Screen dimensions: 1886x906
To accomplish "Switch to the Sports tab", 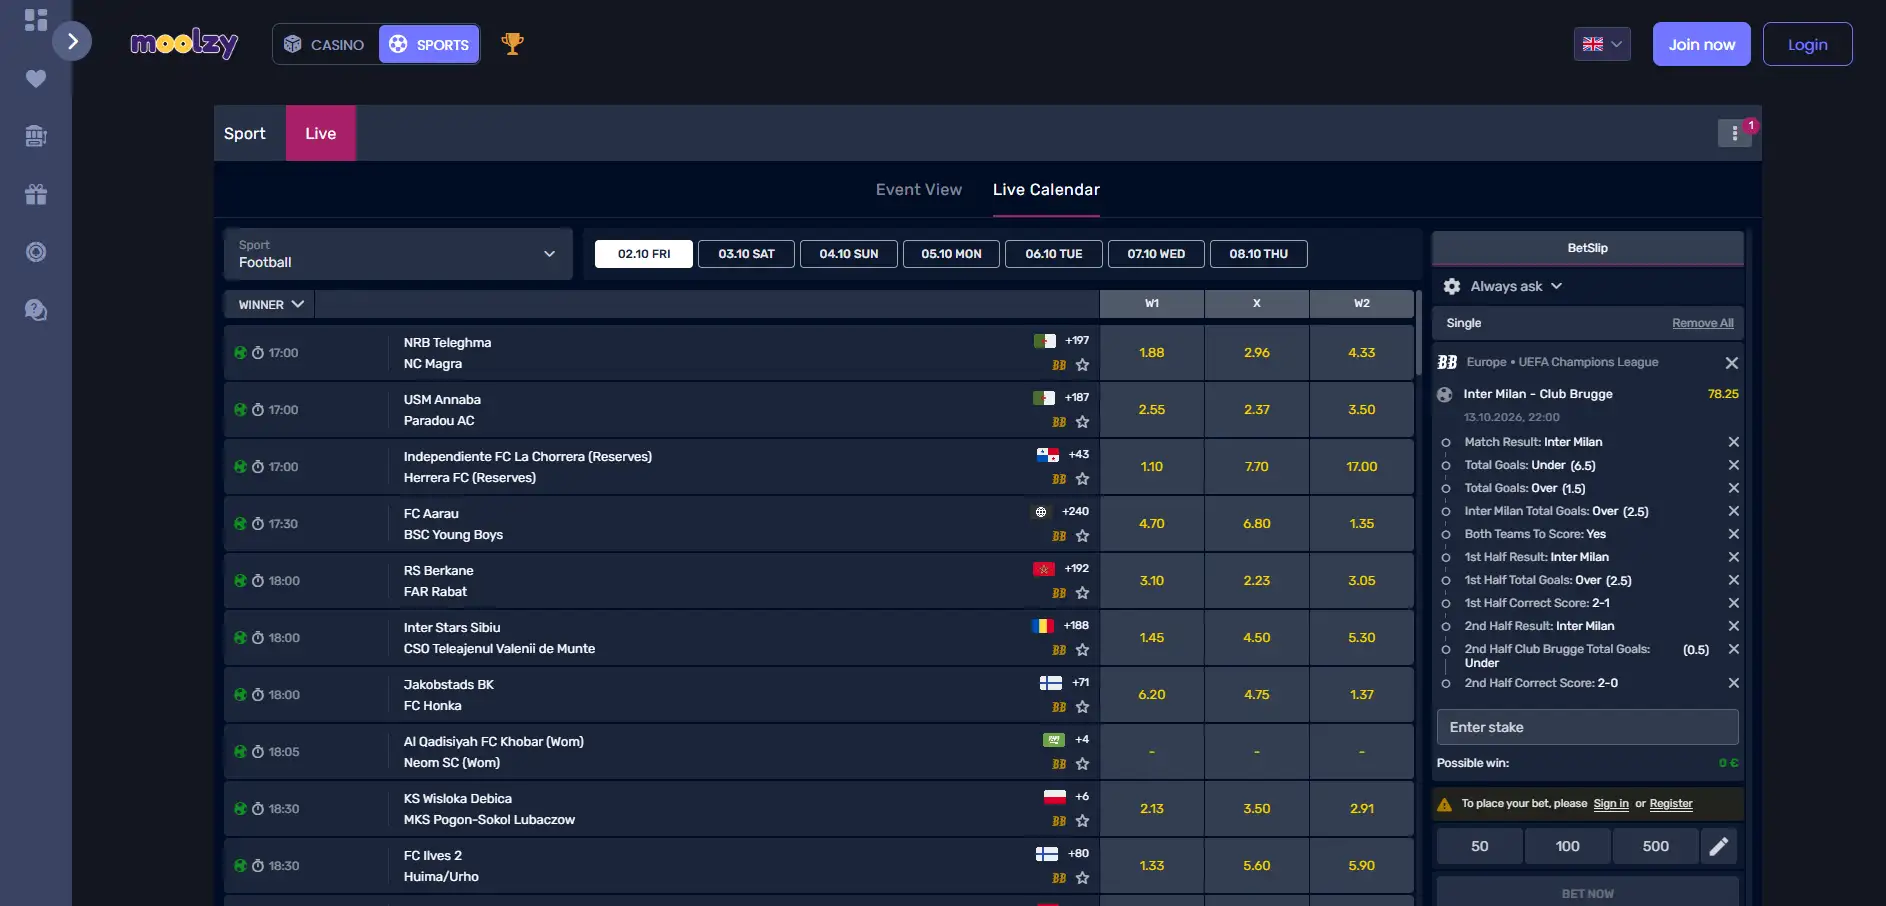I will pos(429,44).
